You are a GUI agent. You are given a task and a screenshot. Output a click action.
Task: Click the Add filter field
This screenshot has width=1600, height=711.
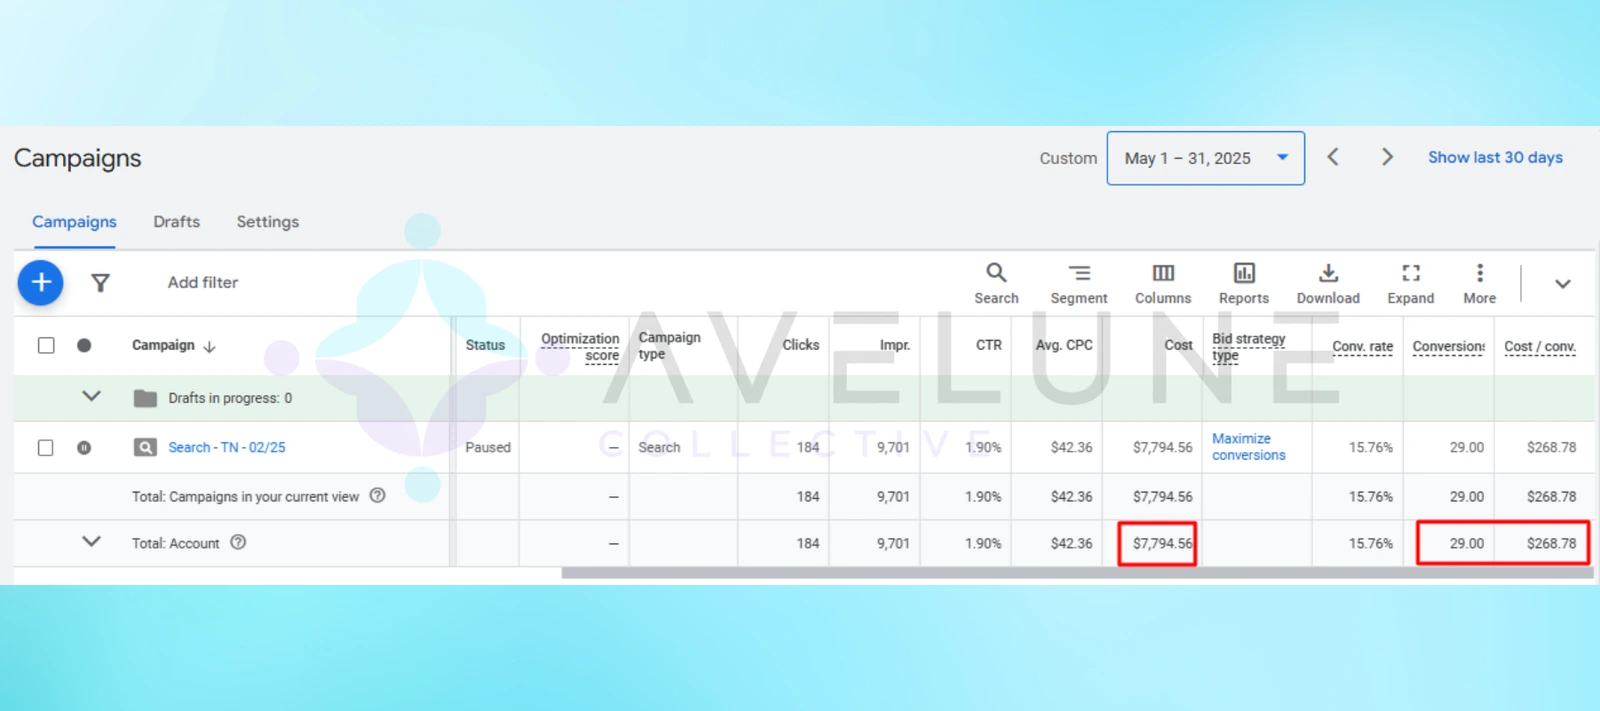203,283
